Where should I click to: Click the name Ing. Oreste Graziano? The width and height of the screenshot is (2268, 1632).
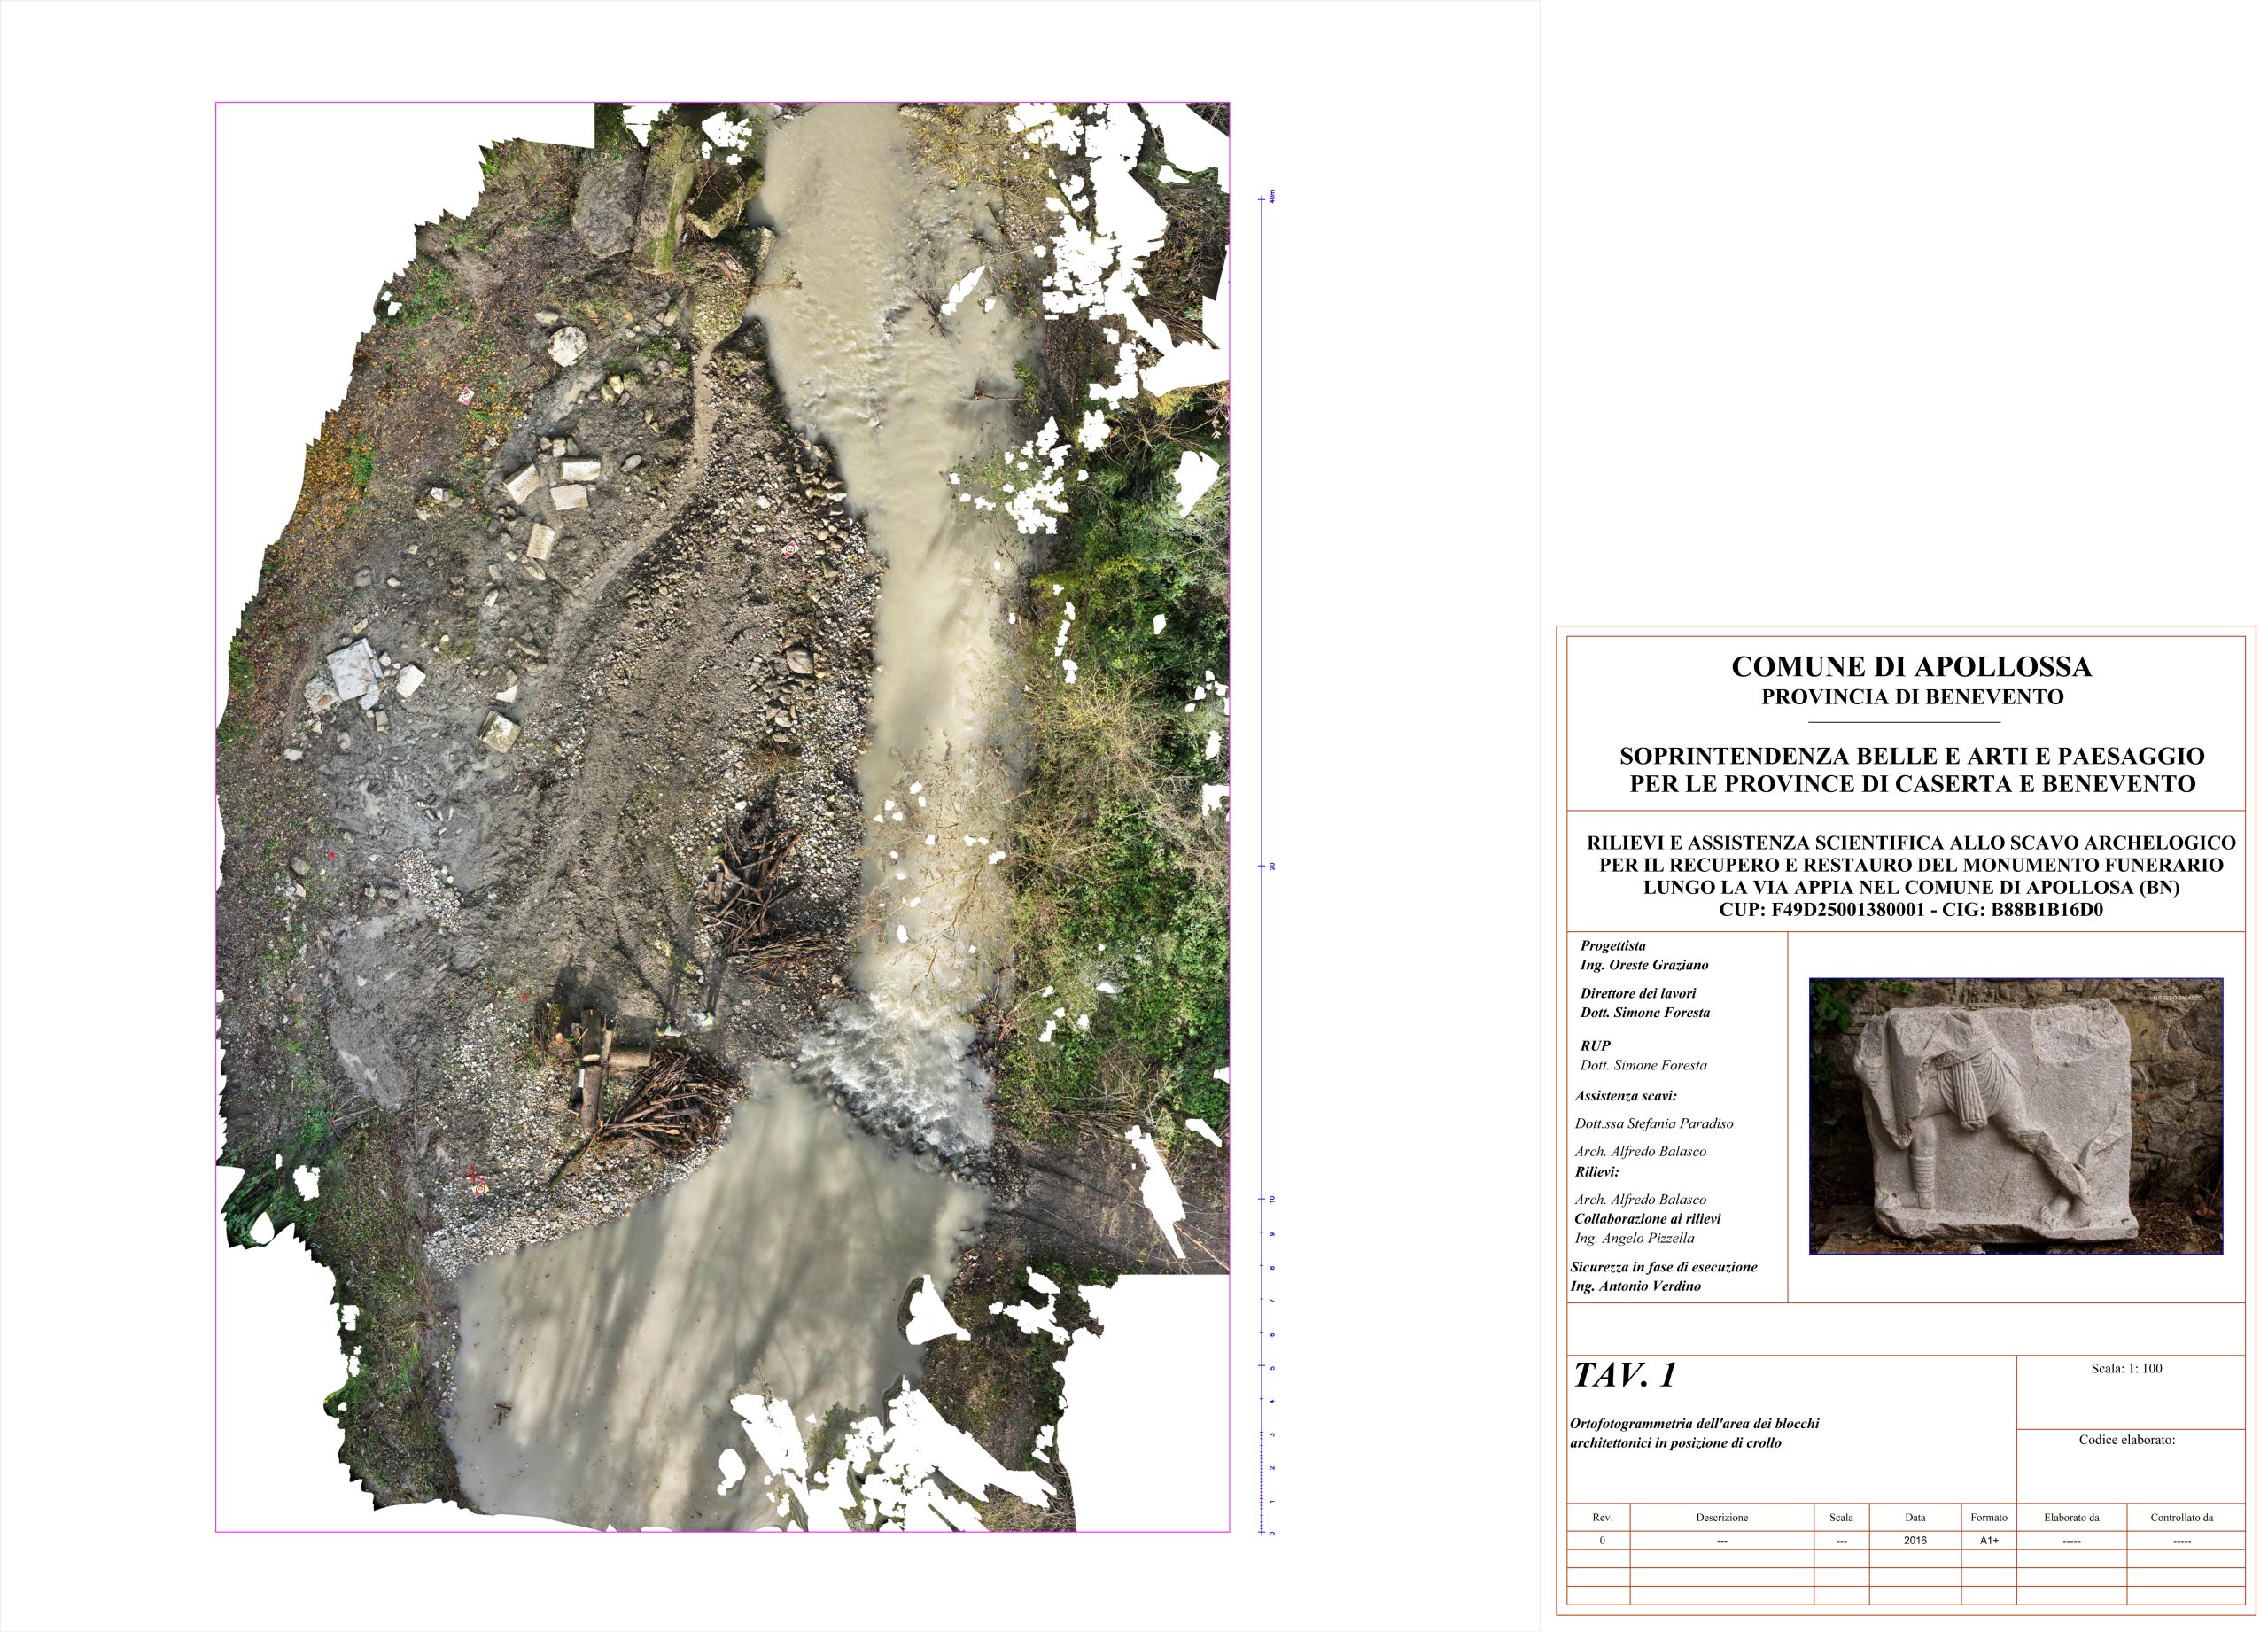[x=1644, y=965]
